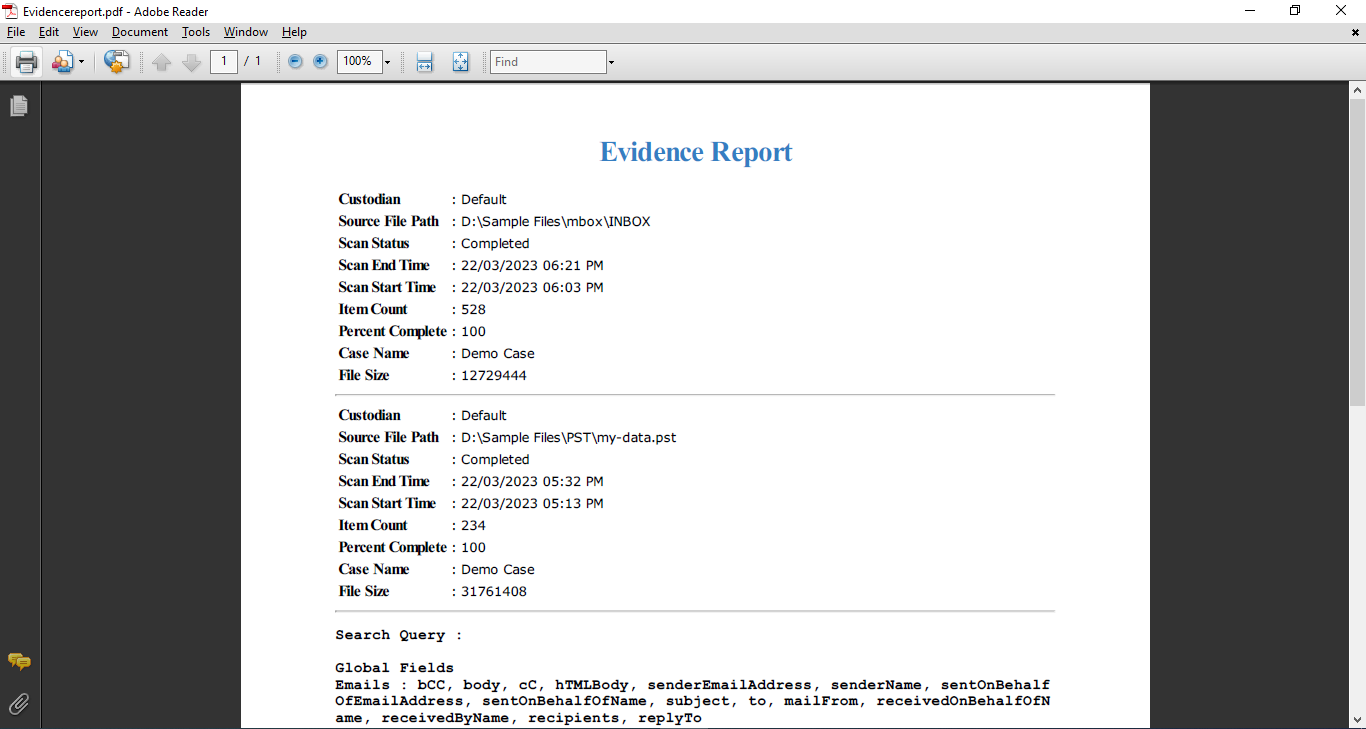The image size is (1366, 729).
Task: Open the Find options dropdown arrow
Action: click(x=611, y=62)
